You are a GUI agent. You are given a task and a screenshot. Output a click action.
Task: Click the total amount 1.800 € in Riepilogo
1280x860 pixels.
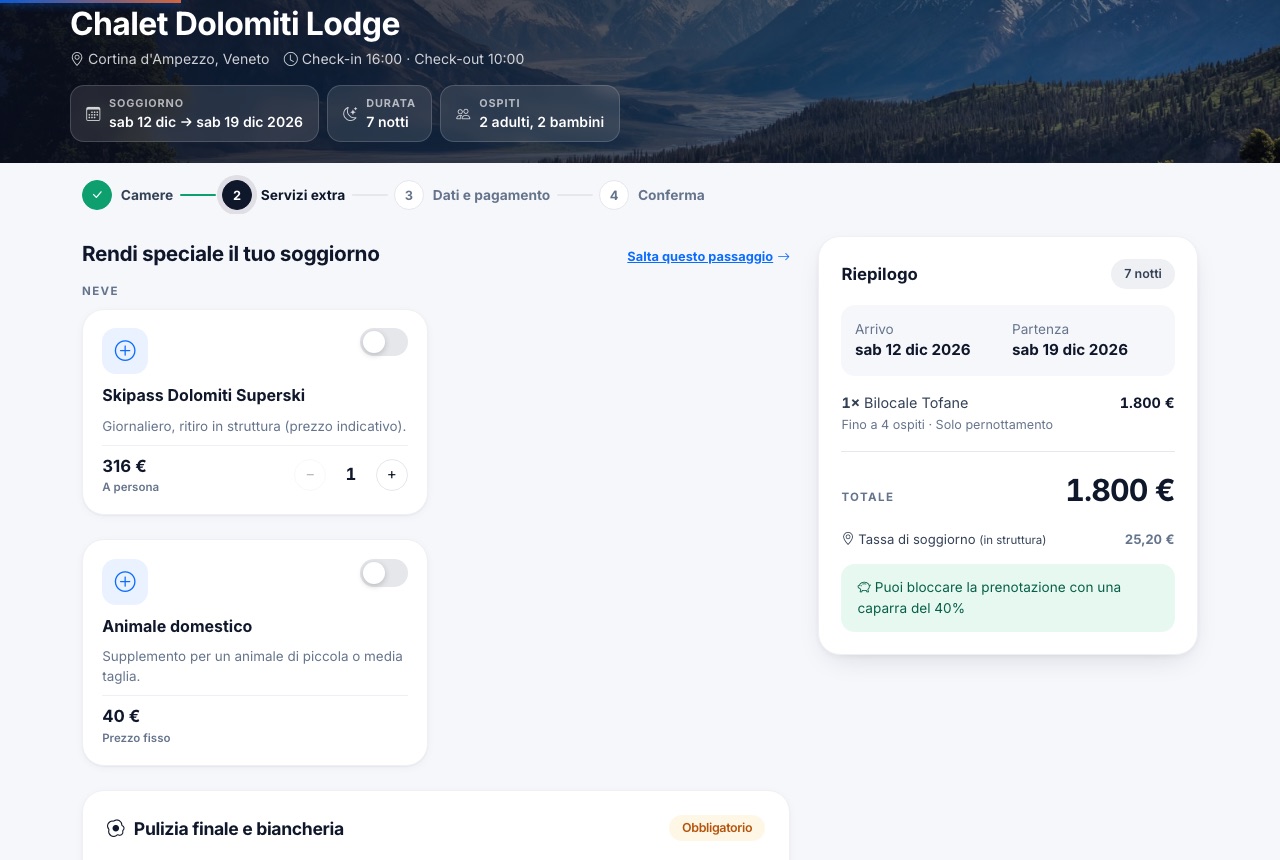pyautogui.click(x=1120, y=491)
